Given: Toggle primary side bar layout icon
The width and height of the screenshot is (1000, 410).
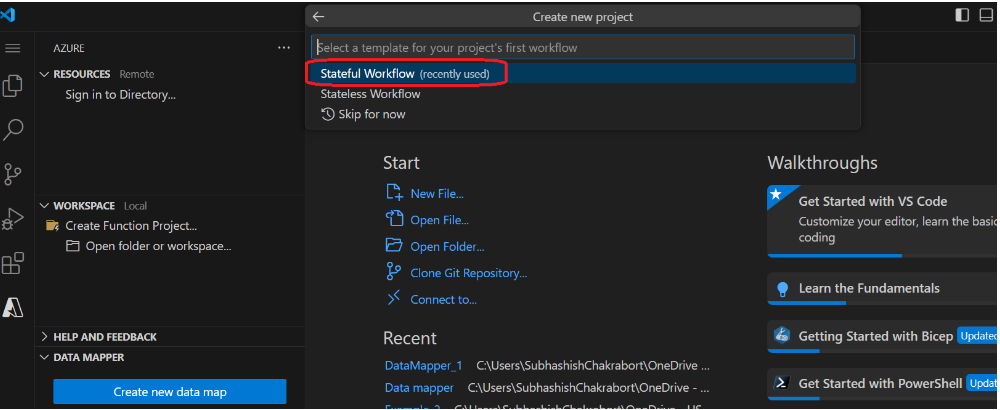Looking at the screenshot, I should click(x=962, y=15).
